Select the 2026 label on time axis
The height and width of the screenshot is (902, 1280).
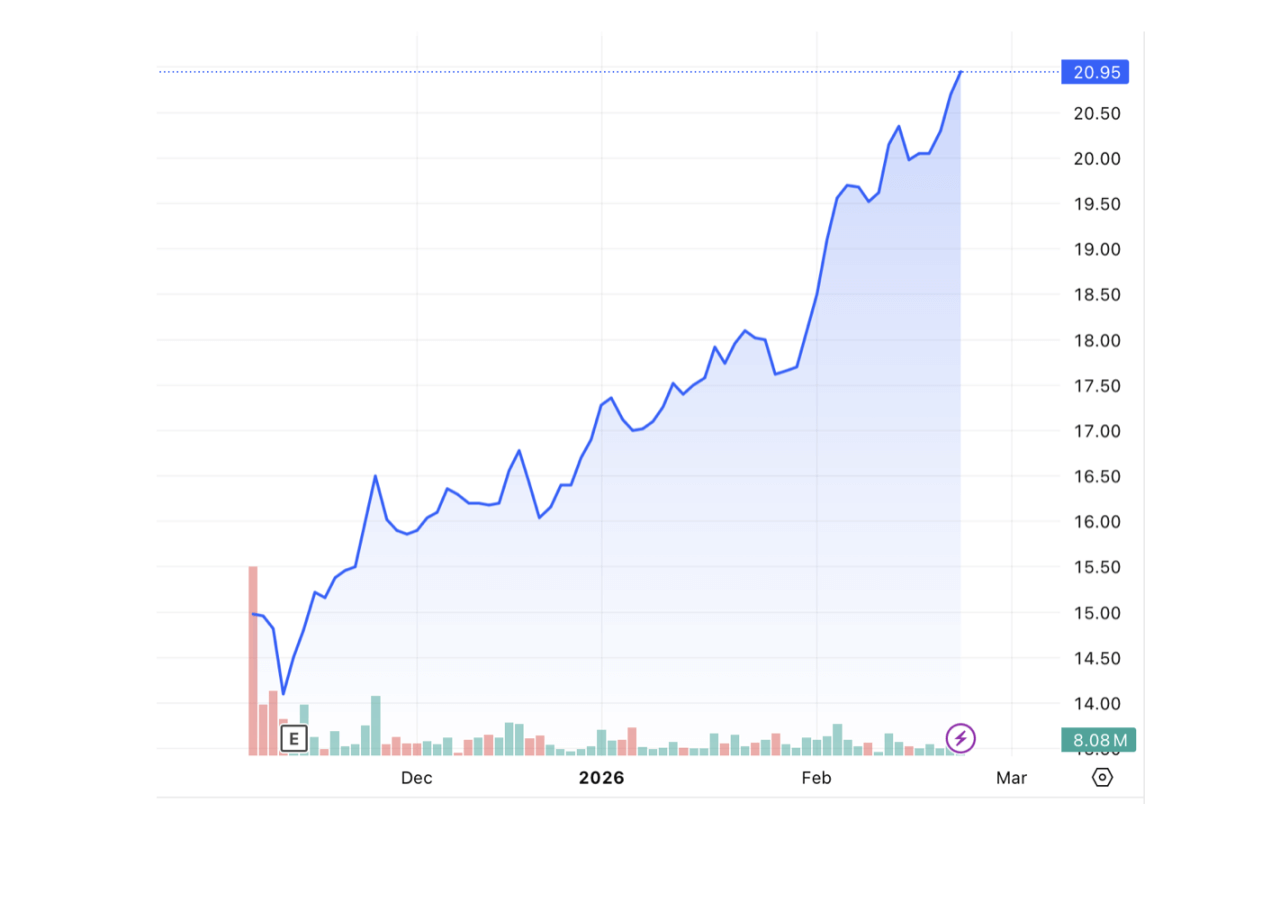[x=601, y=778]
